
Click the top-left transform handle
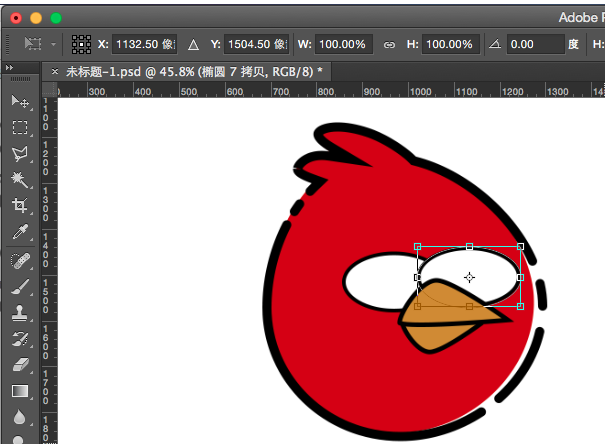coord(417,246)
